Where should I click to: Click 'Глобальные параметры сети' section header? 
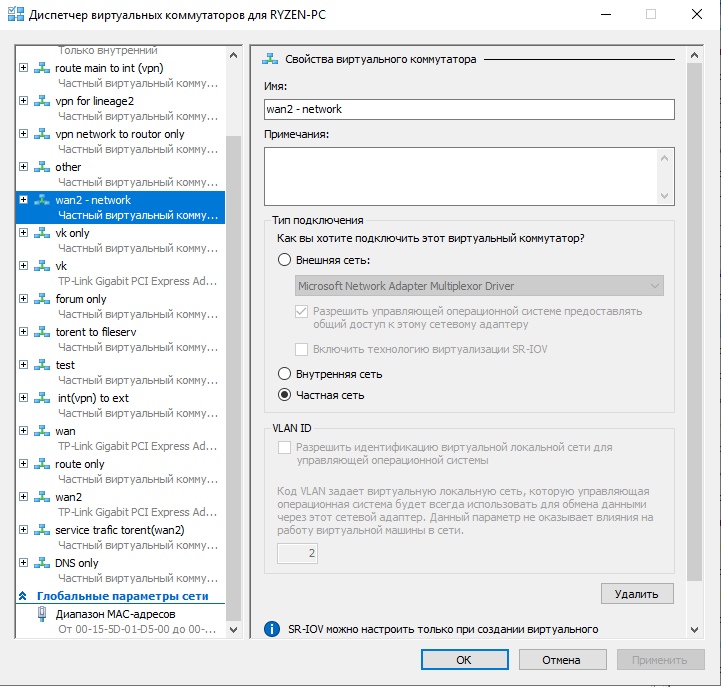(122, 596)
